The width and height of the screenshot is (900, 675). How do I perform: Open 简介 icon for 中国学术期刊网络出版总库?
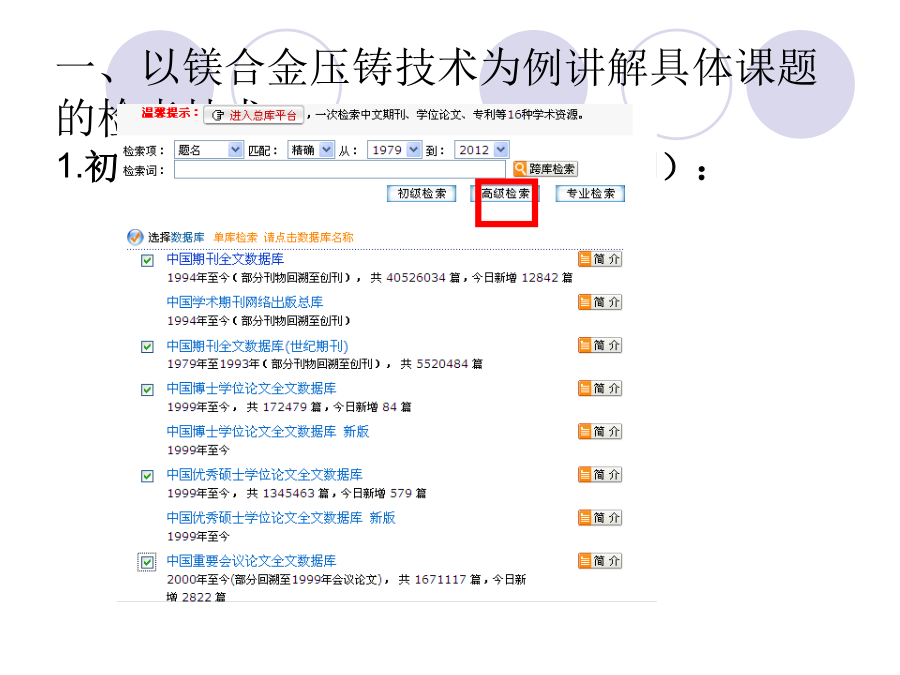pos(600,302)
